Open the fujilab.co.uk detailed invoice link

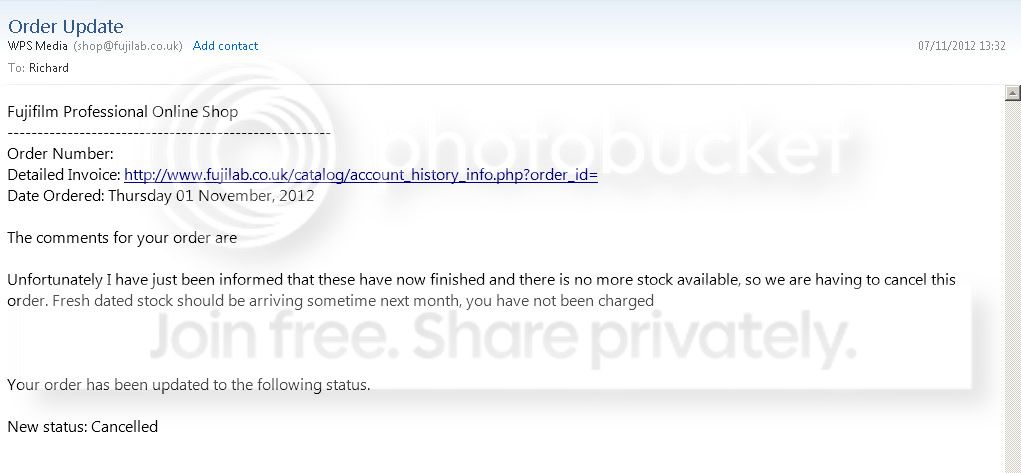[361, 175]
